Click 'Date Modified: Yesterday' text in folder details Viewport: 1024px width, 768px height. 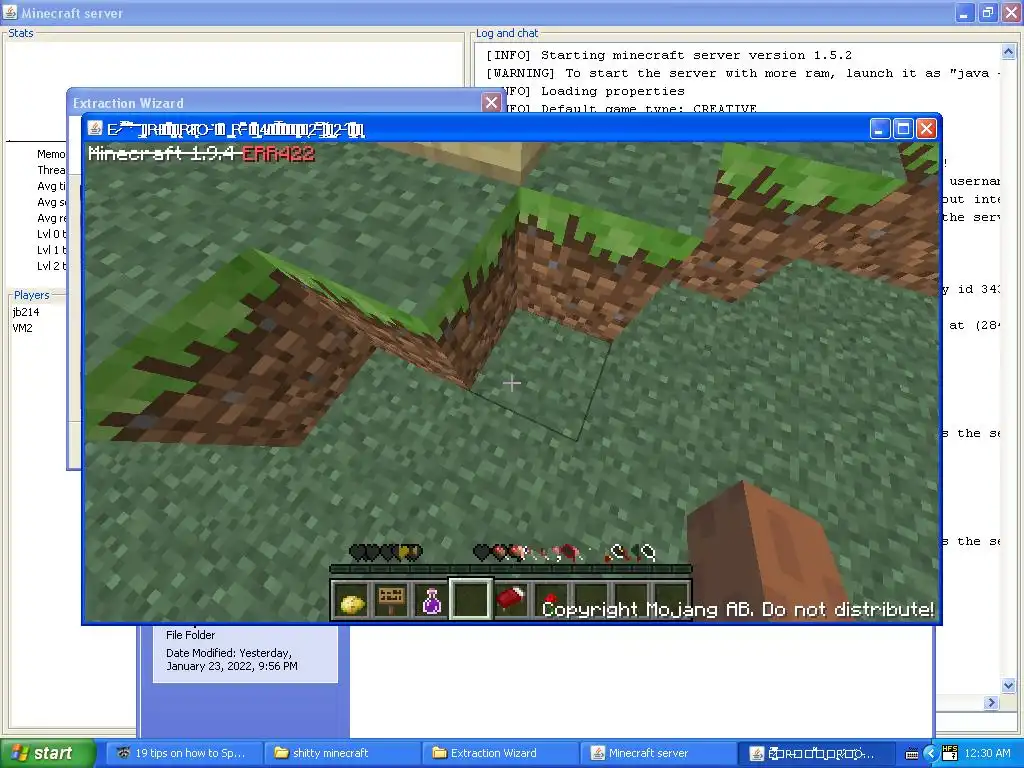tap(232, 660)
